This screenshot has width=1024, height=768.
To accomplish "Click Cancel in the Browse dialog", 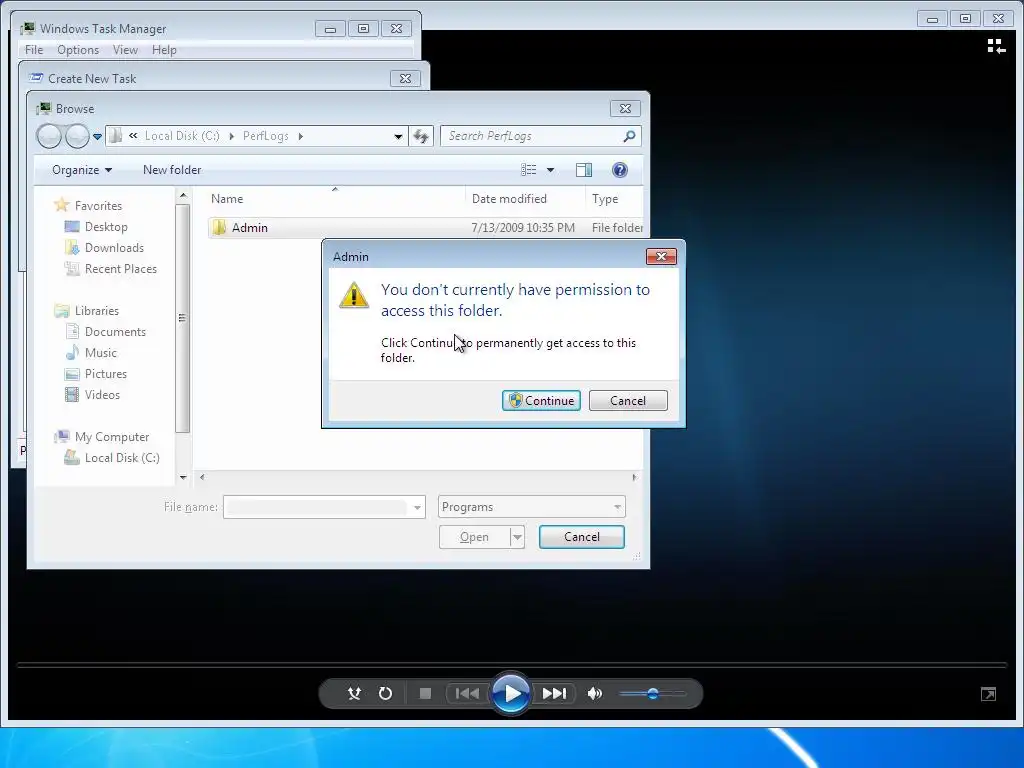I will [x=581, y=537].
